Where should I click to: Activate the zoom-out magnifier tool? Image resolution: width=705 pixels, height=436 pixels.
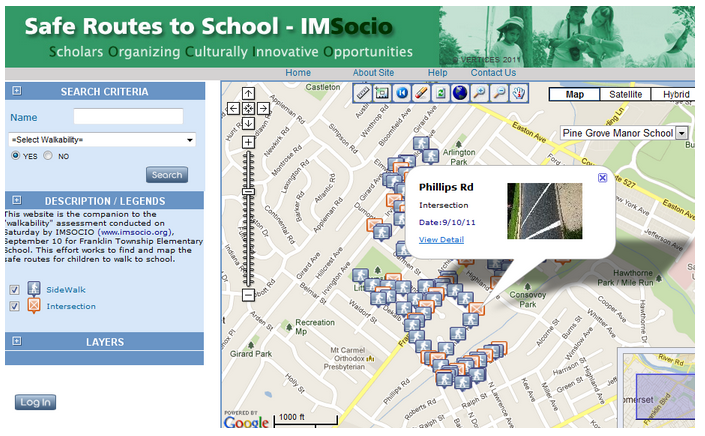pyautogui.click(x=499, y=93)
